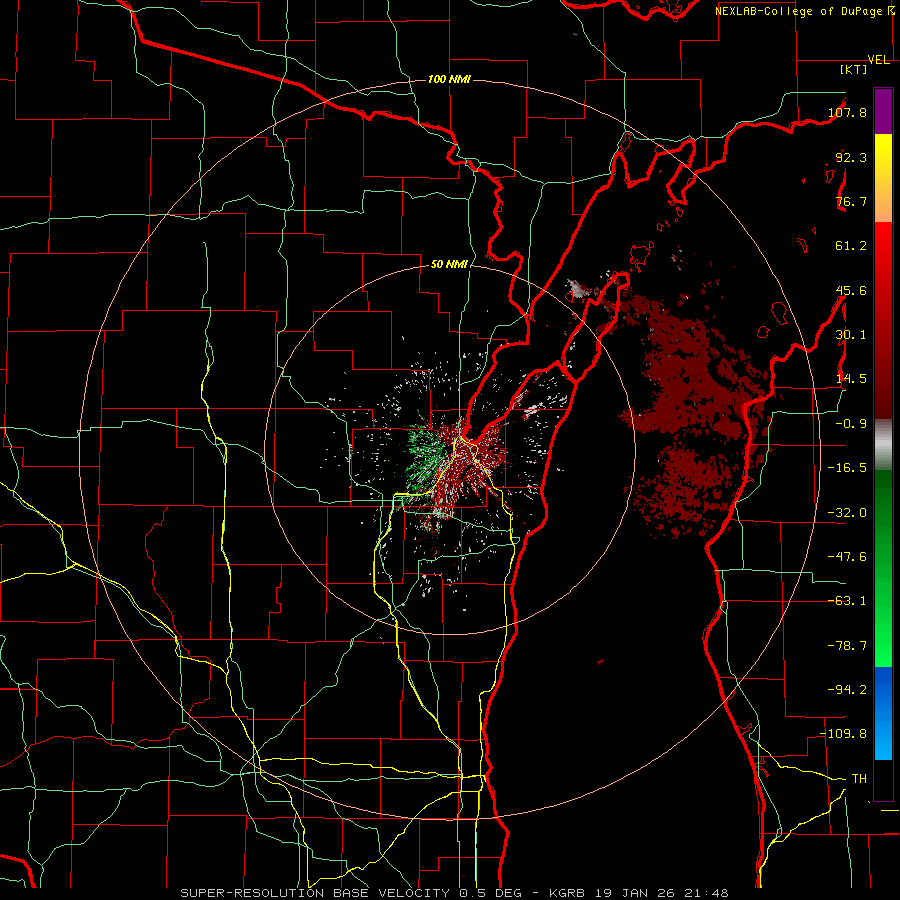Image resolution: width=900 pixels, height=900 pixels.
Task: Click the SUPER-RESOLUTION BASE VELOCITY caption text
Action: (315, 893)
